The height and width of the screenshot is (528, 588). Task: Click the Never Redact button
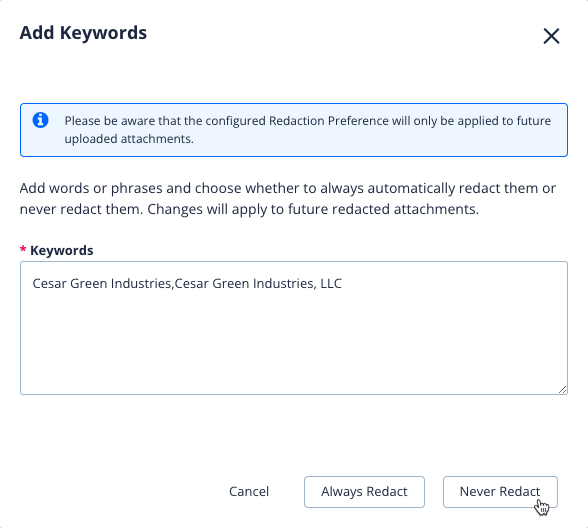coord(500,492)
